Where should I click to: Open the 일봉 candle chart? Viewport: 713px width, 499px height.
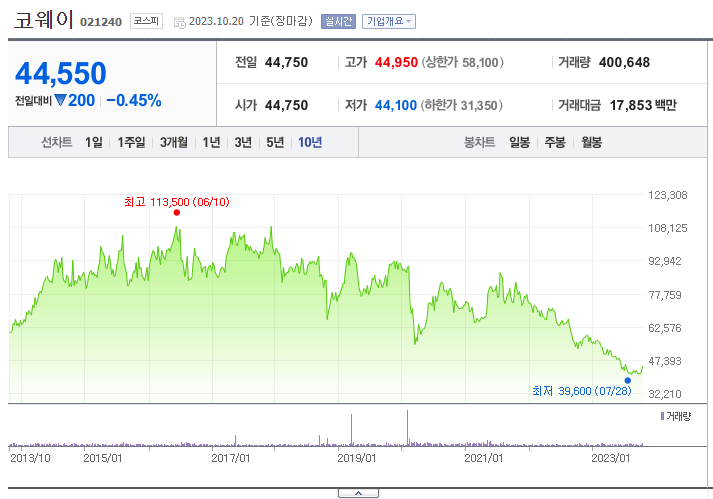coord(519,142)
